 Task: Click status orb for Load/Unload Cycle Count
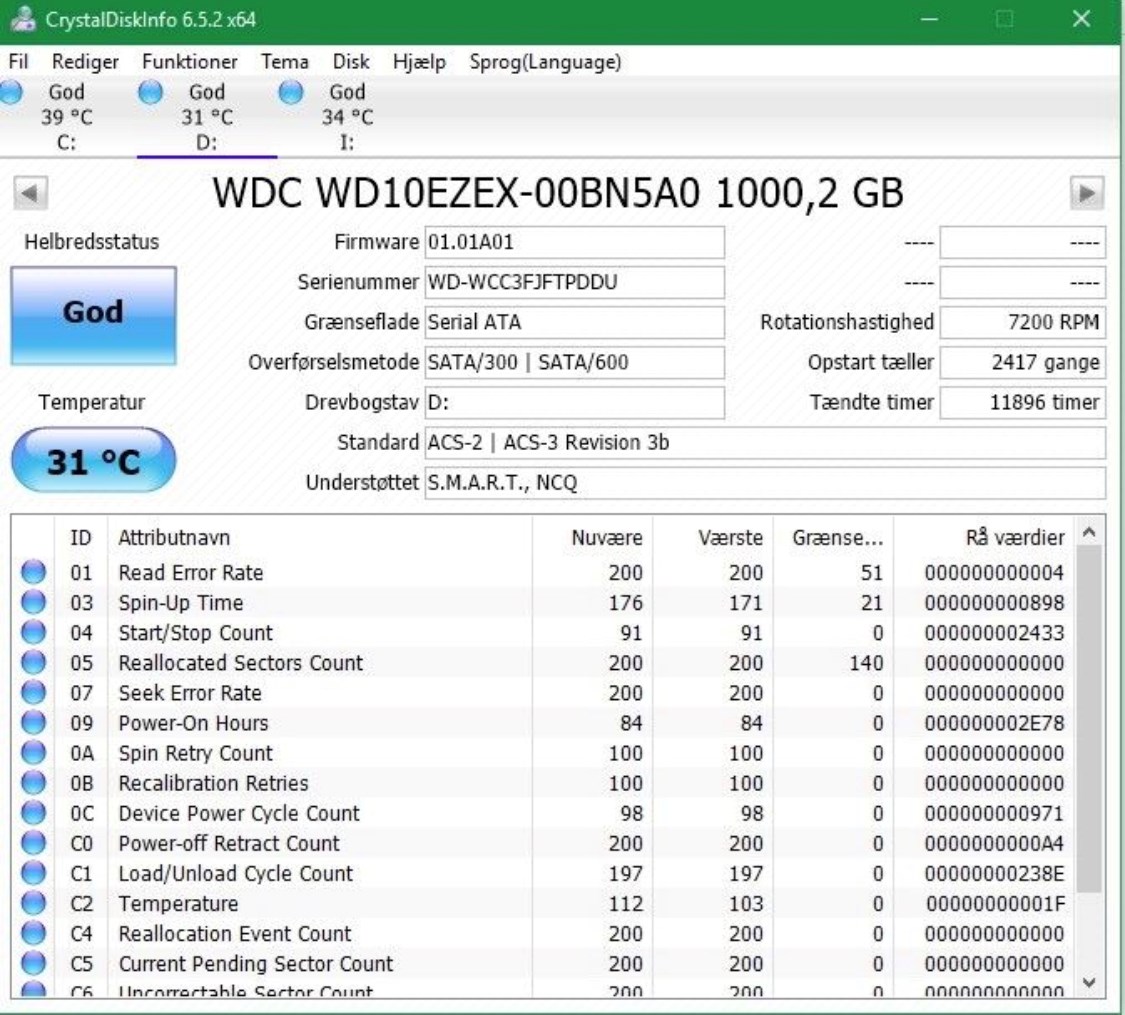point(33,874)
